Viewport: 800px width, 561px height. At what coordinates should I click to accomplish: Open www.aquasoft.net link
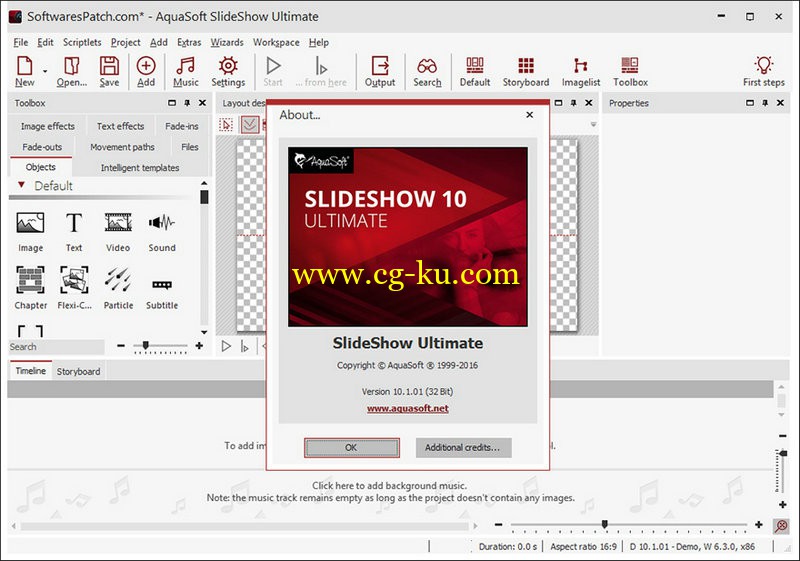(408, 409)
